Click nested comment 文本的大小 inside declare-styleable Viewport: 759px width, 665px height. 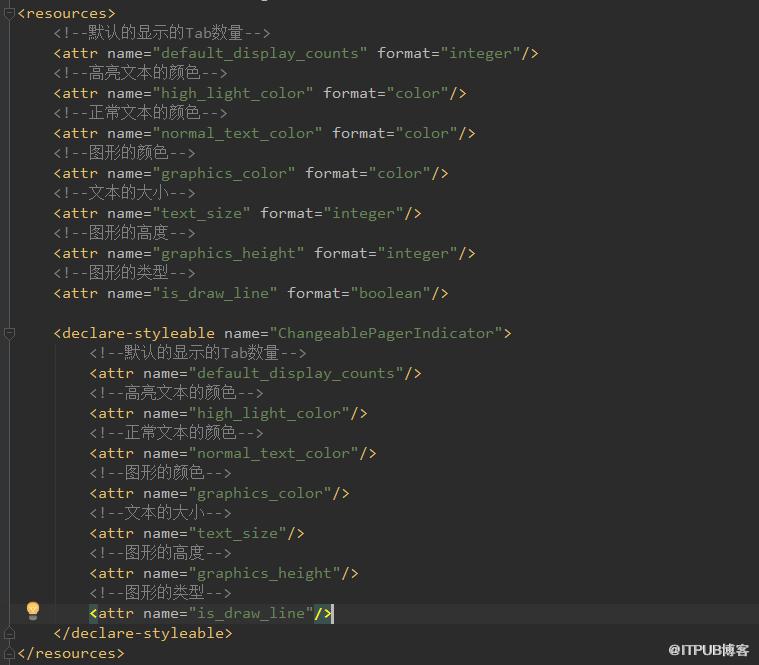coord(160,513)
